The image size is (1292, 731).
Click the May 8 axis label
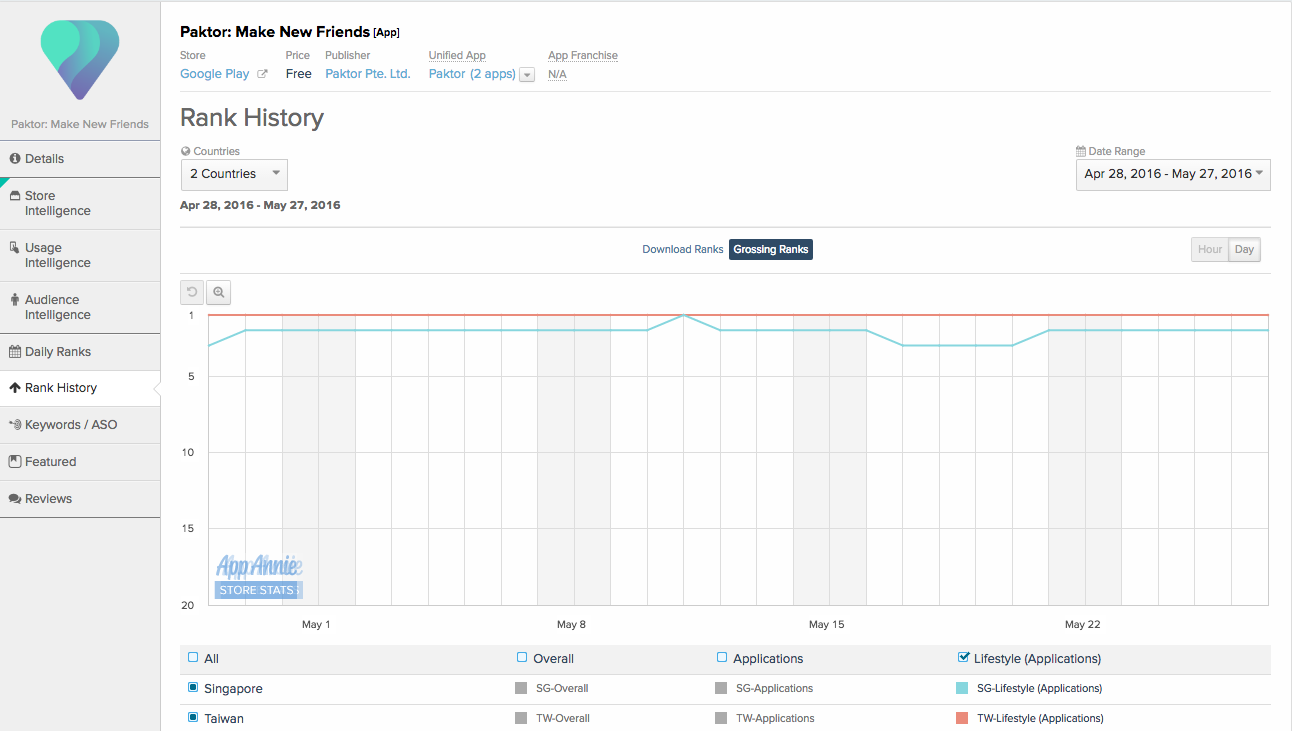(572, 624)
